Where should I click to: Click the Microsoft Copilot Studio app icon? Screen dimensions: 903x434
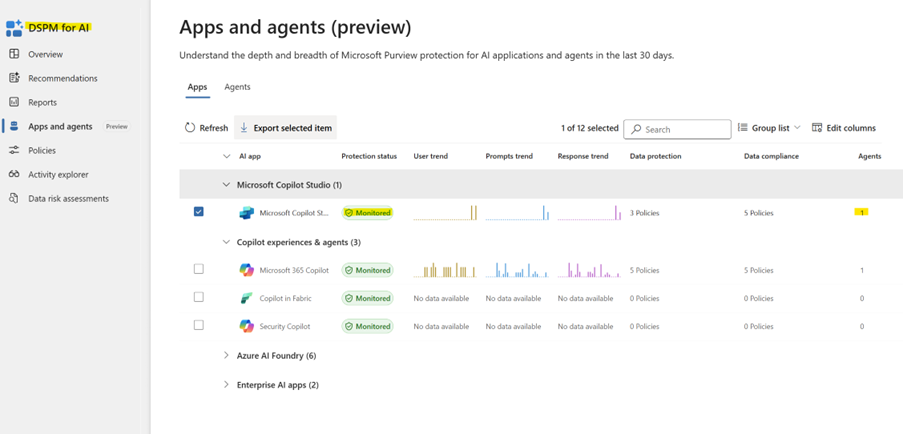(246, 213)
